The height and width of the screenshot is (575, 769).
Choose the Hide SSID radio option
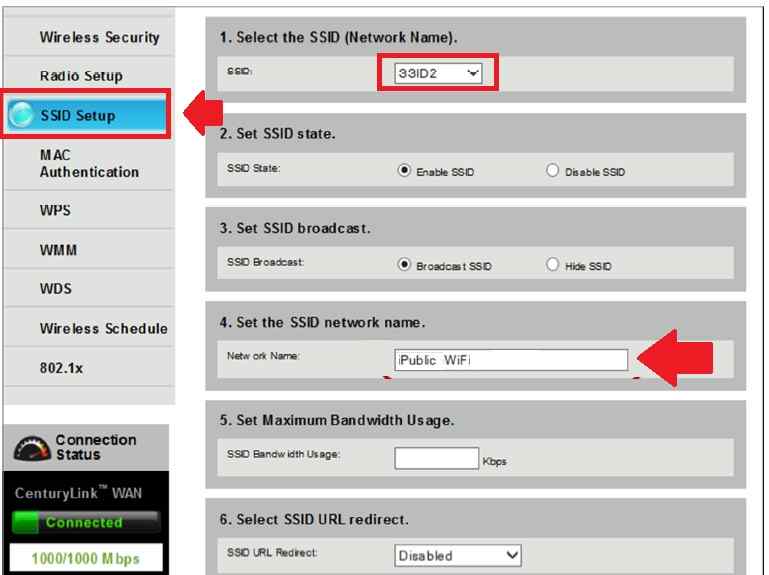coord(553,265)
